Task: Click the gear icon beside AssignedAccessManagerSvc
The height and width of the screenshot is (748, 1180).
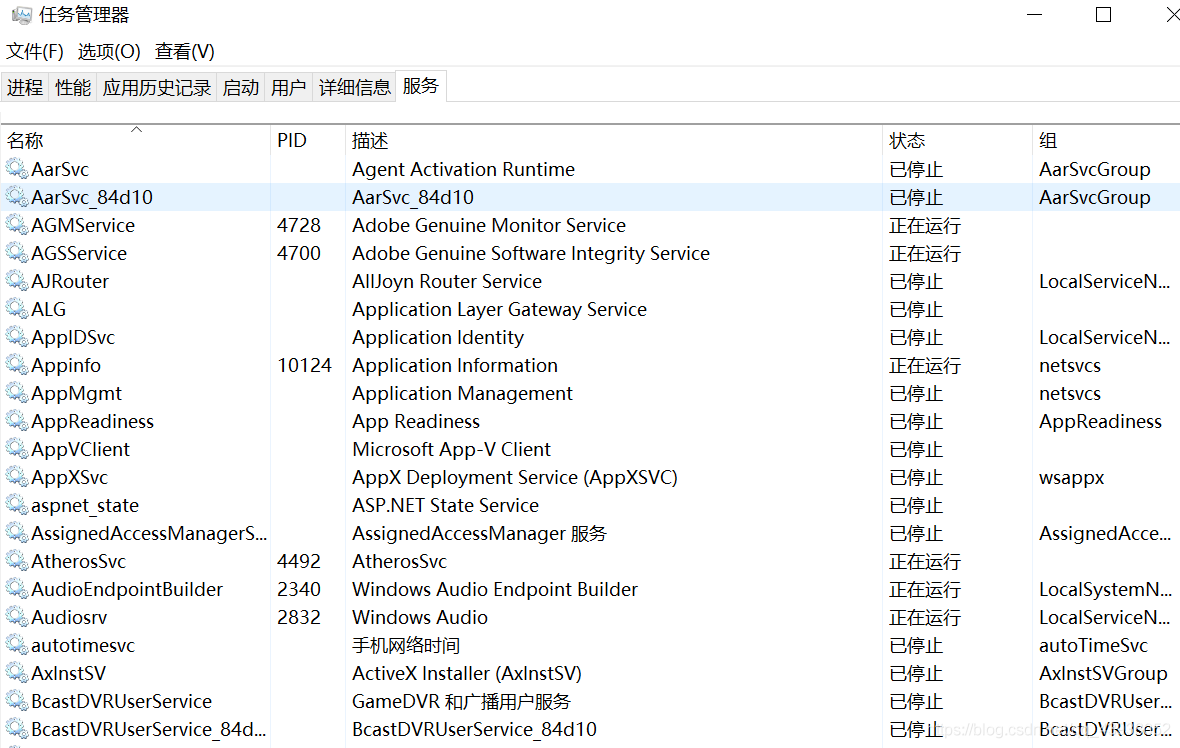Action: point(17,533)
